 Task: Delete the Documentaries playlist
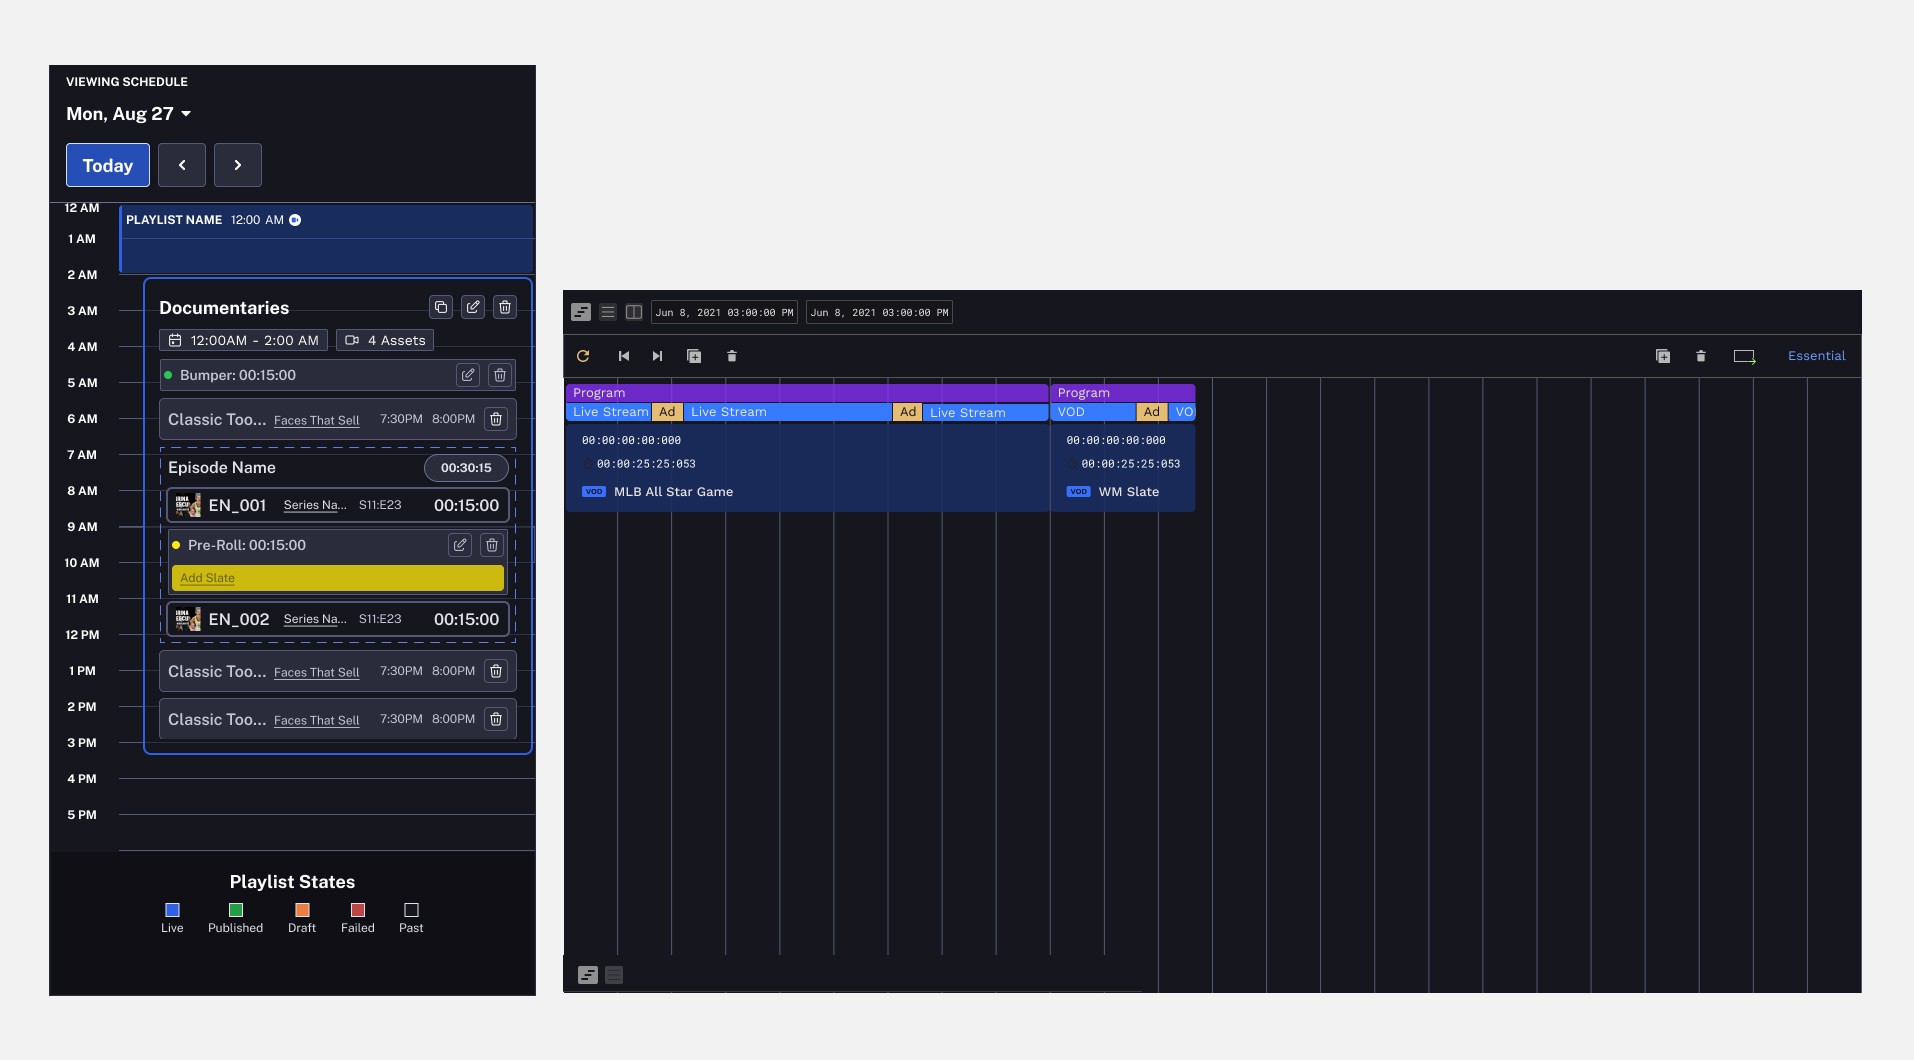click(505, 307)
